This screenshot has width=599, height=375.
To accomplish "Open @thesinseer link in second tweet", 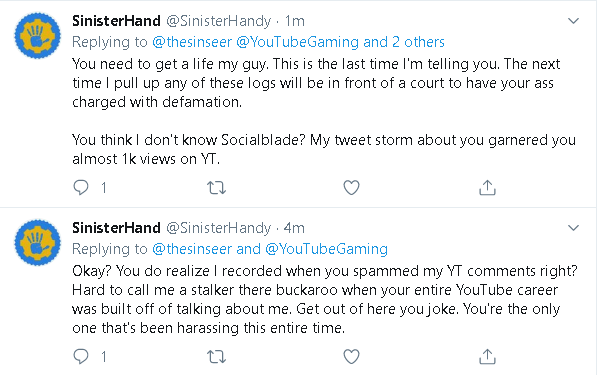I will click(x=192, y=249).
